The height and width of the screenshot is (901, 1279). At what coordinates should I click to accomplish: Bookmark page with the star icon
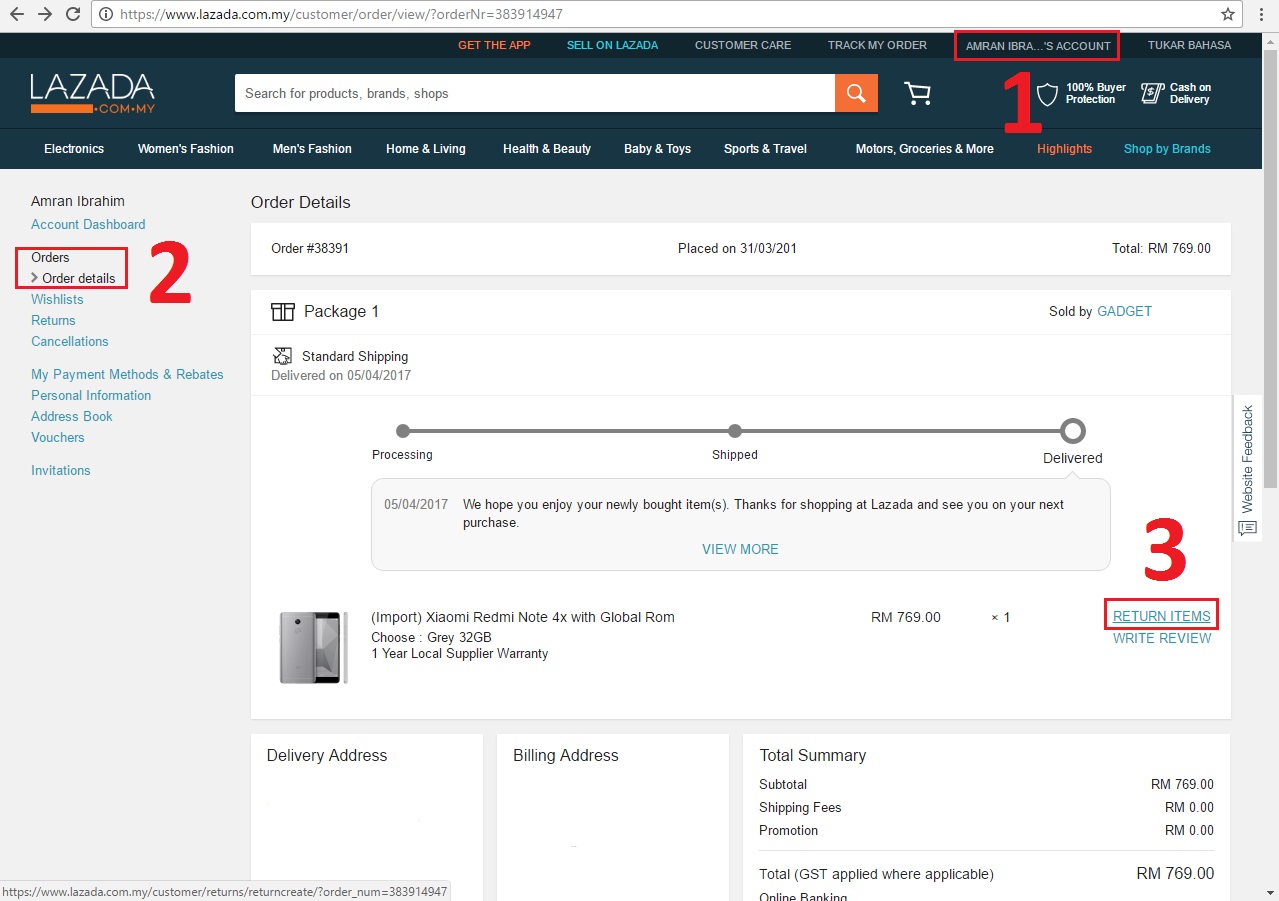(1227, 14)
